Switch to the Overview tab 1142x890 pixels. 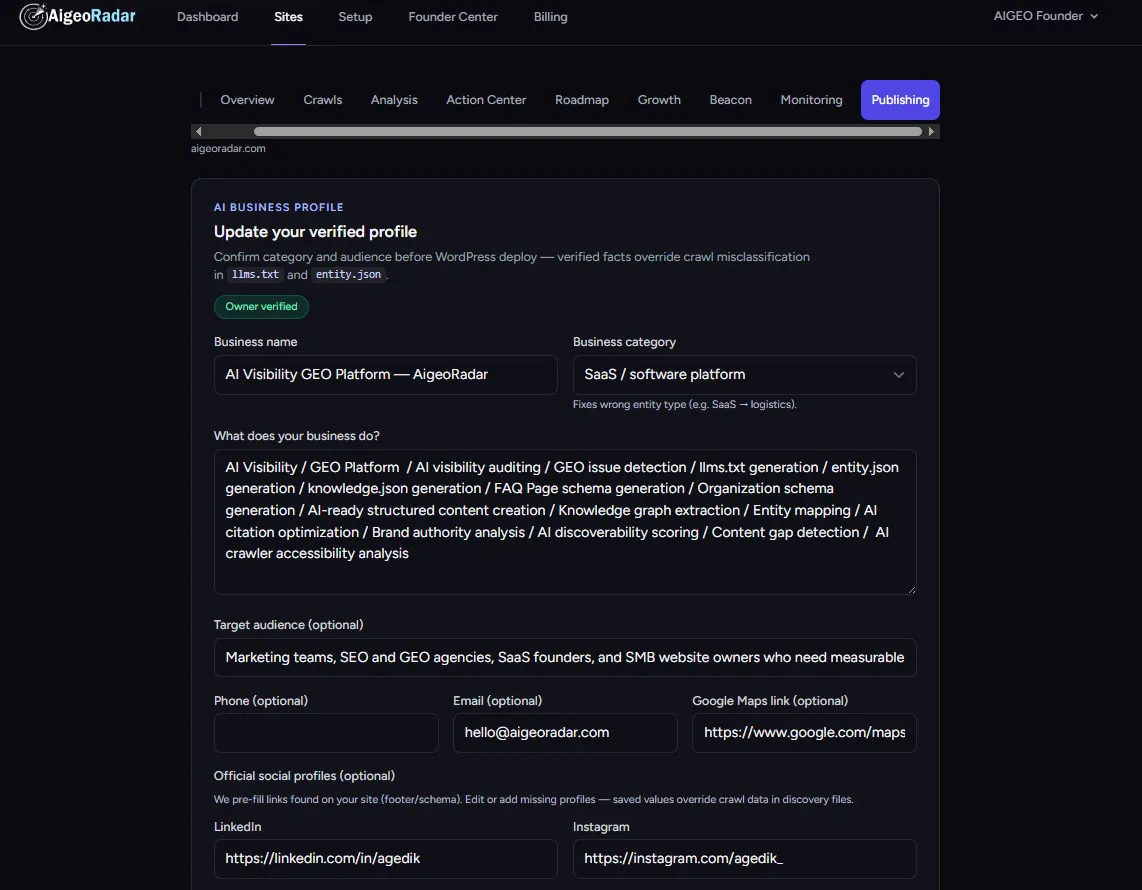click(x=247, y=100)
